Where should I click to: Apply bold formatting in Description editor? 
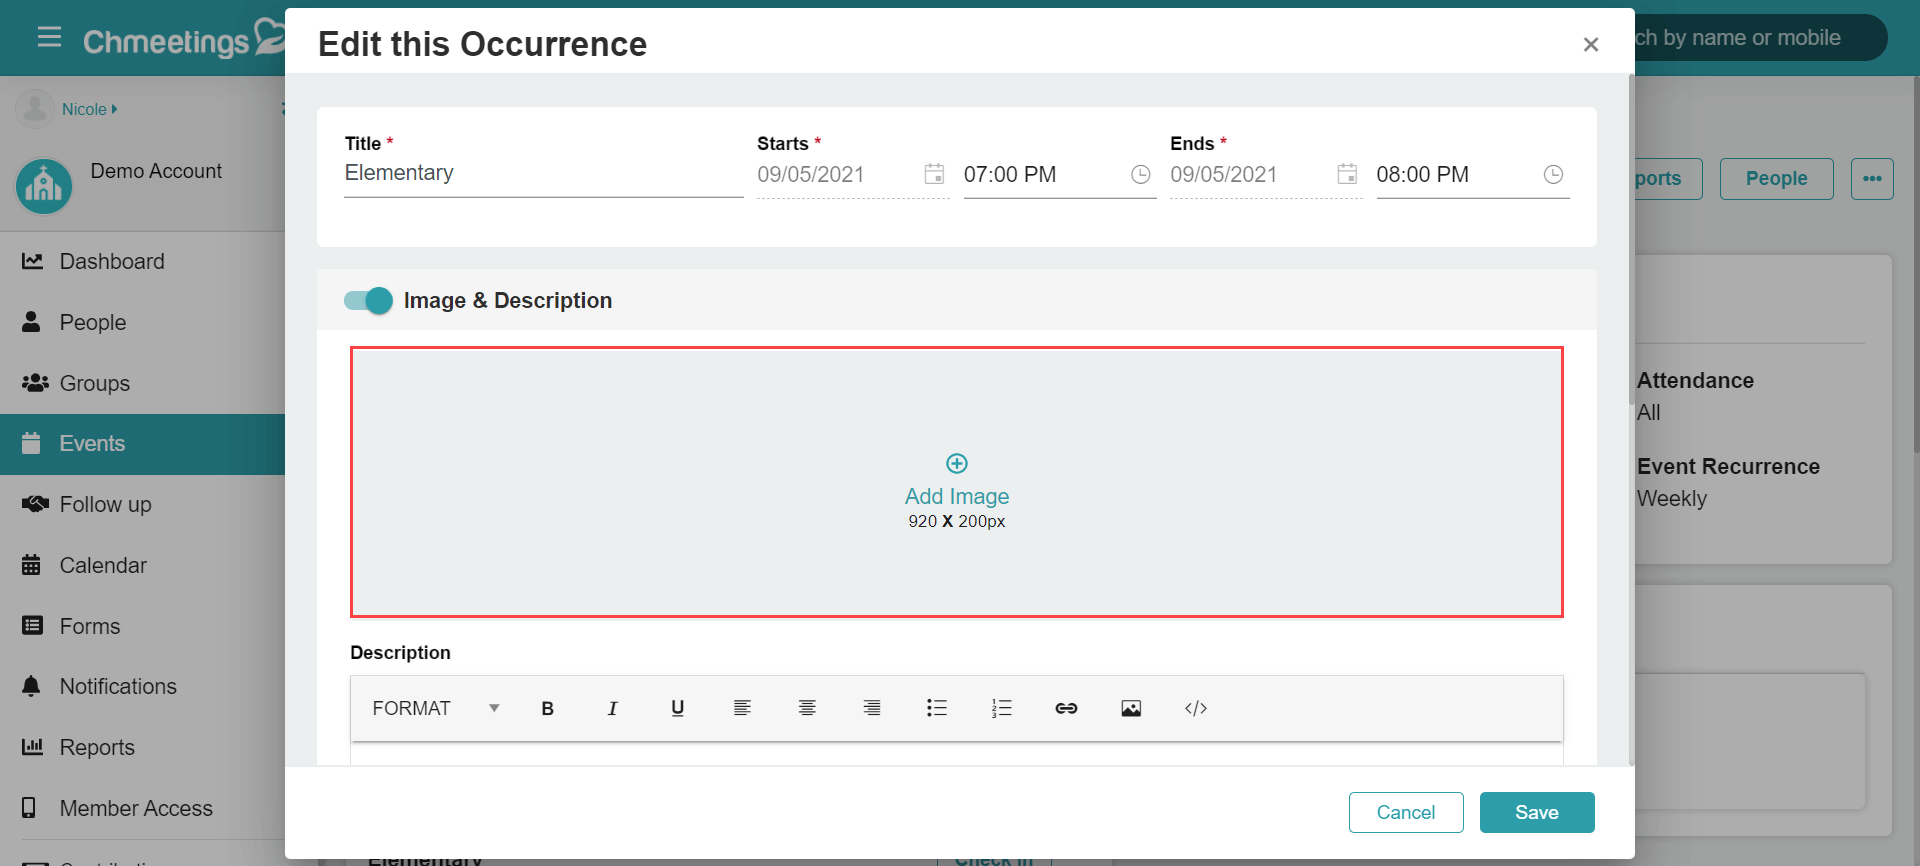pos(547,708)
